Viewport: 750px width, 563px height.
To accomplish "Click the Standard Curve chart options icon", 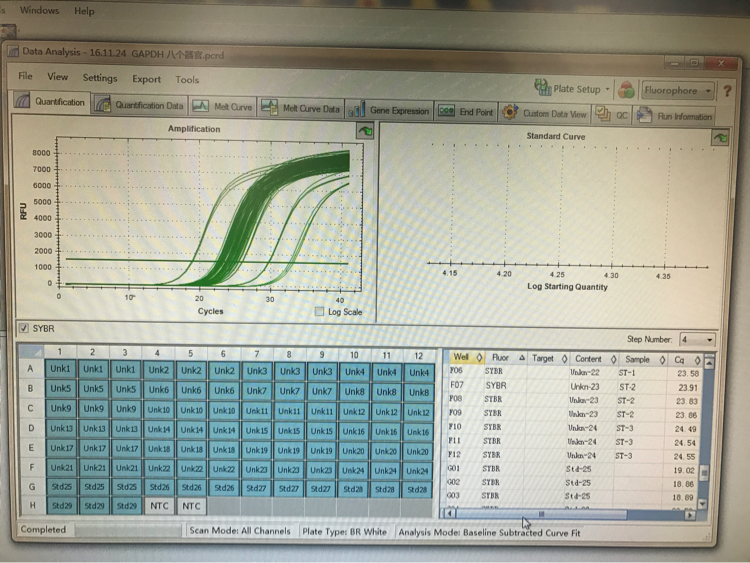I will [x=720, y=138].
